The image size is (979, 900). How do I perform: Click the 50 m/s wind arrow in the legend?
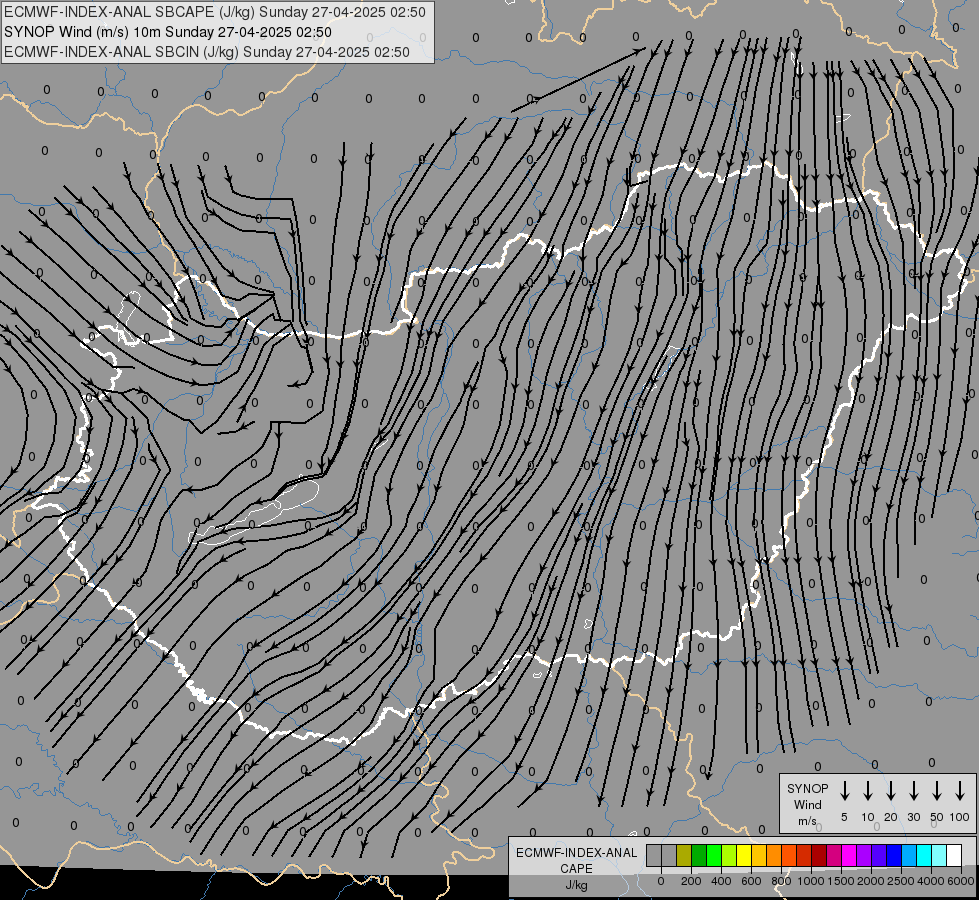tap(937, 790)
